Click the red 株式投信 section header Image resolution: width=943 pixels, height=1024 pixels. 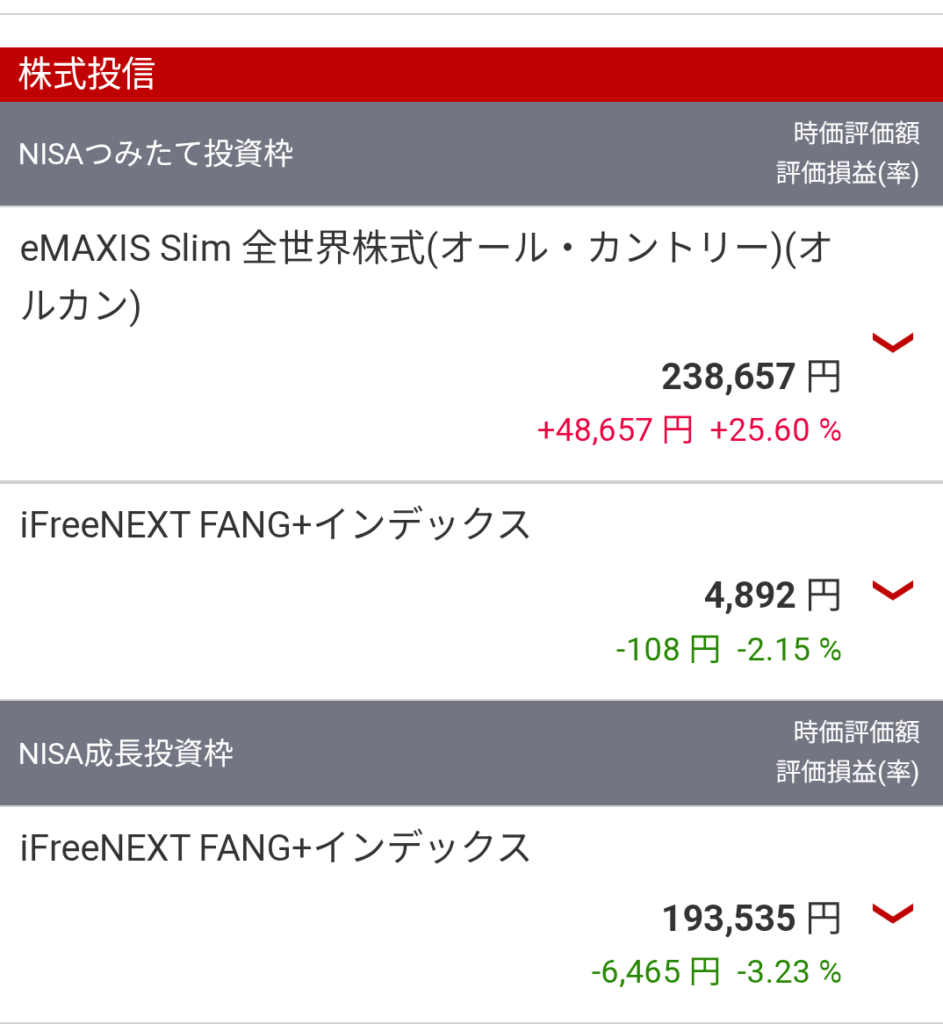86,75
